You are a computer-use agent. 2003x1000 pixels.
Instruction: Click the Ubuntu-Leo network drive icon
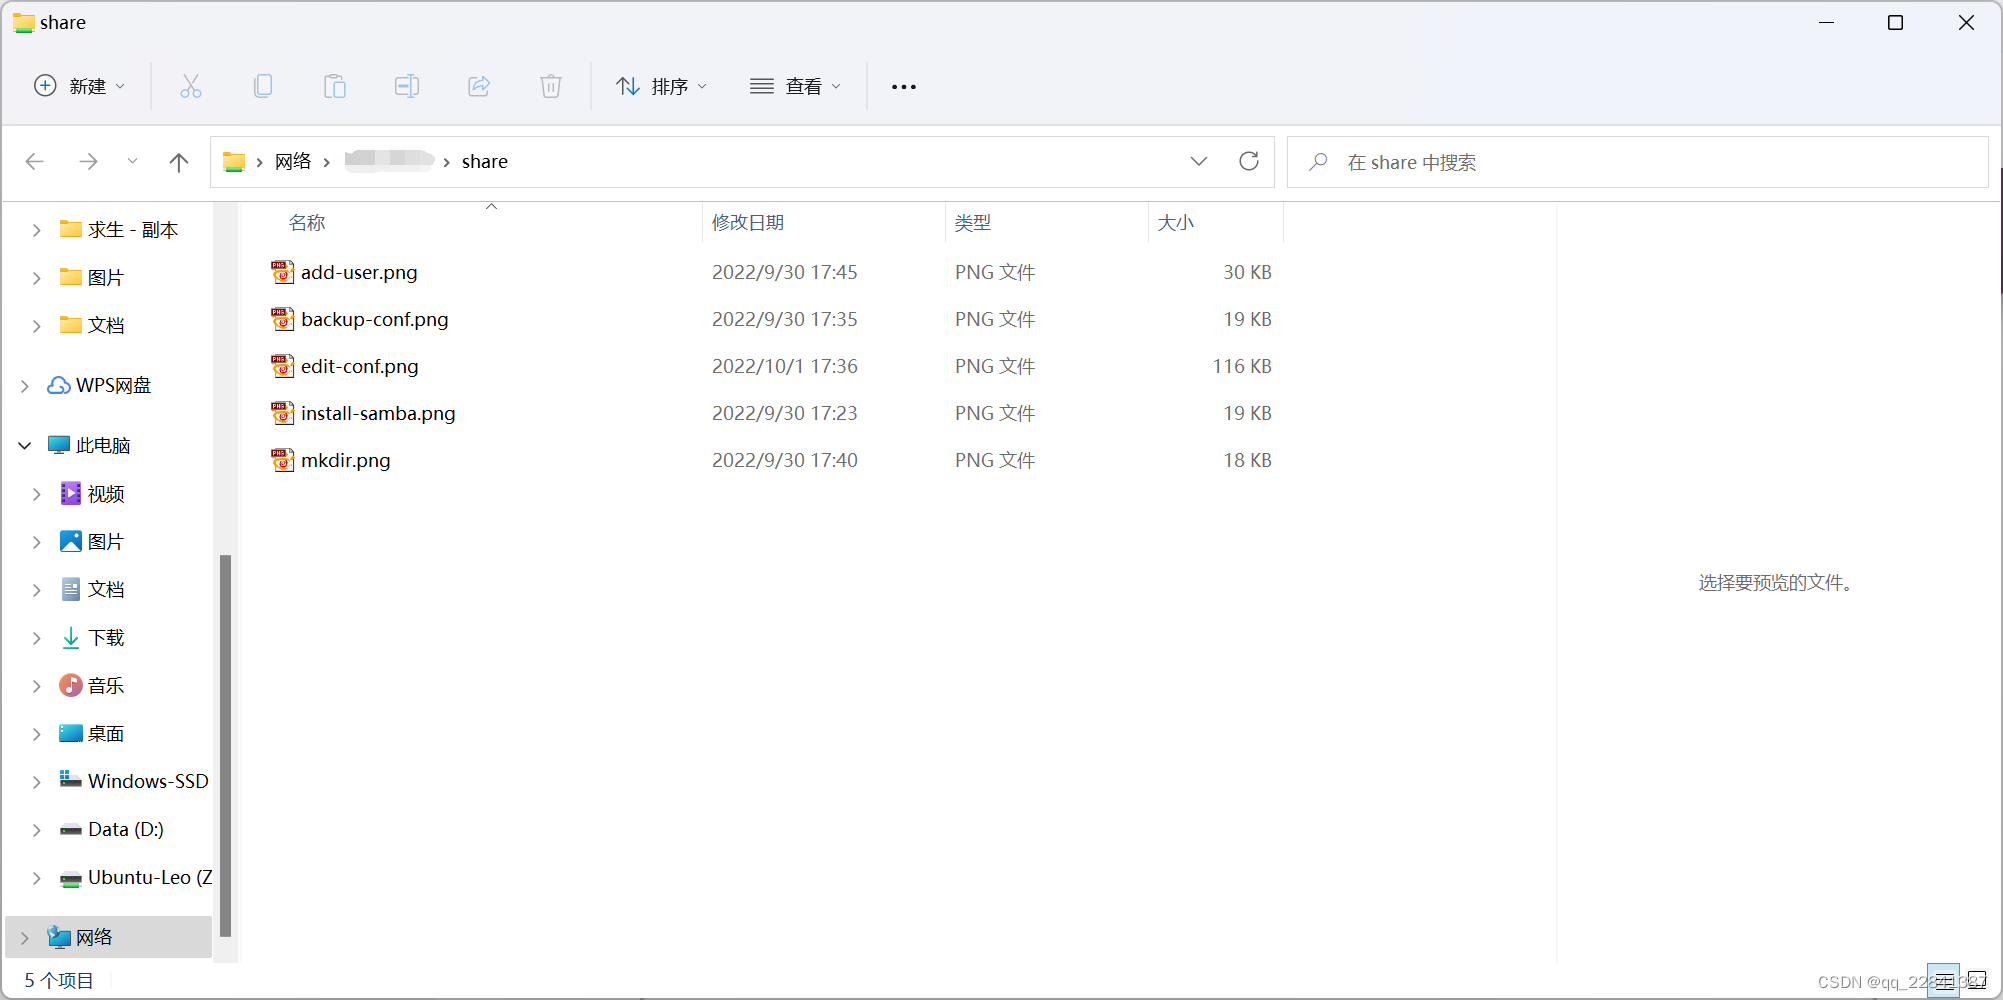click(x=71, y=878)
